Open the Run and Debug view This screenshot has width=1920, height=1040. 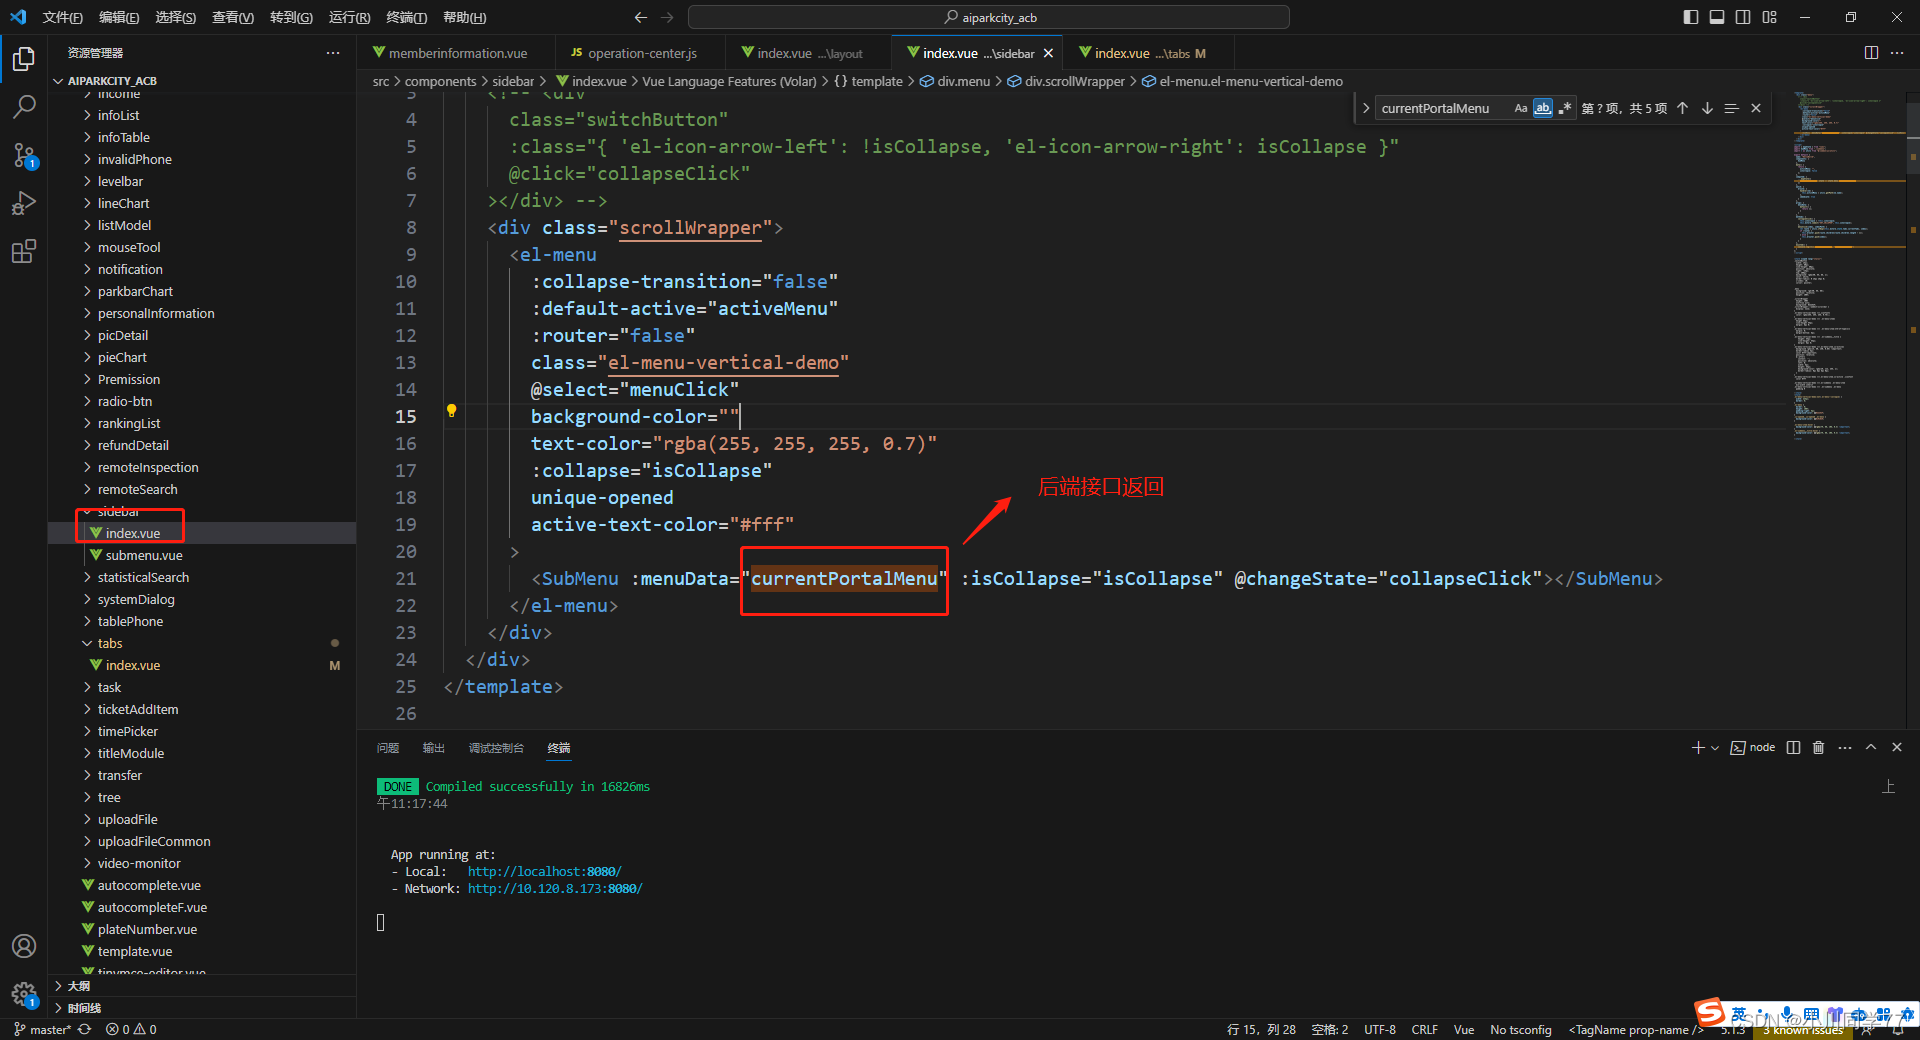pyautogui.click(x=24, y=203)
